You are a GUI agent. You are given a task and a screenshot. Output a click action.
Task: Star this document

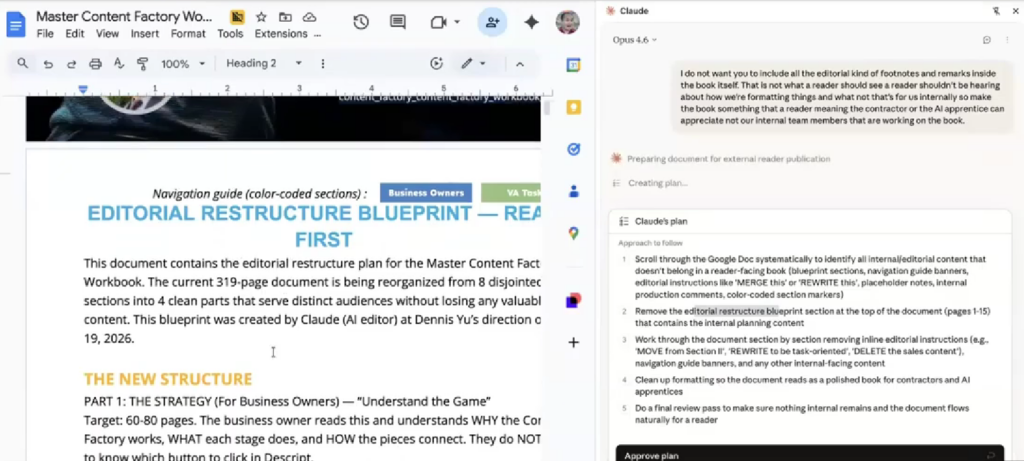pos(261,17)
